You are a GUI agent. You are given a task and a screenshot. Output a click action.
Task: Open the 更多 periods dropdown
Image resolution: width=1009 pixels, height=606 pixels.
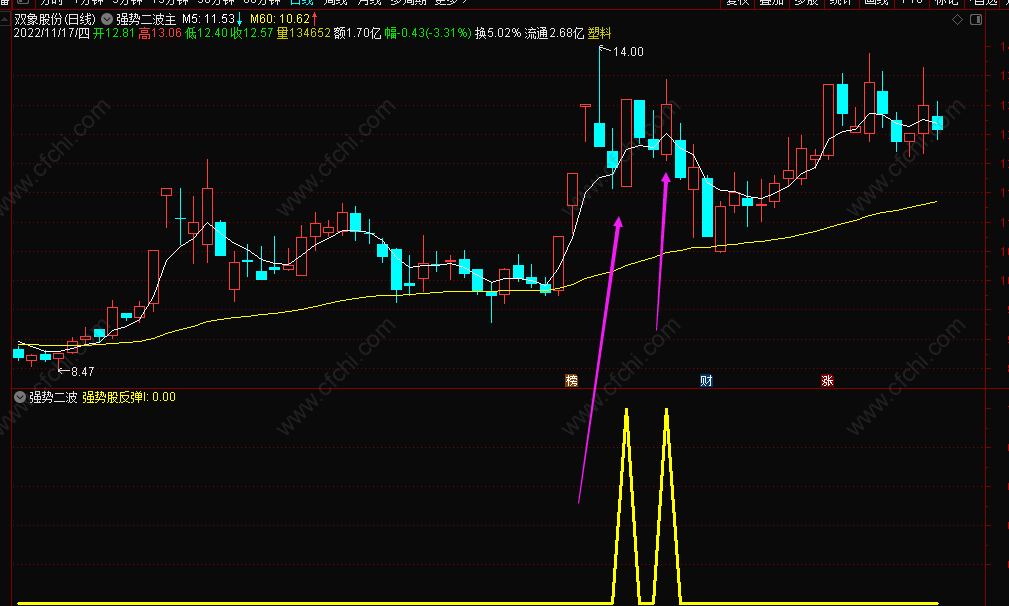pyautogui.click(x=450, y=2)
